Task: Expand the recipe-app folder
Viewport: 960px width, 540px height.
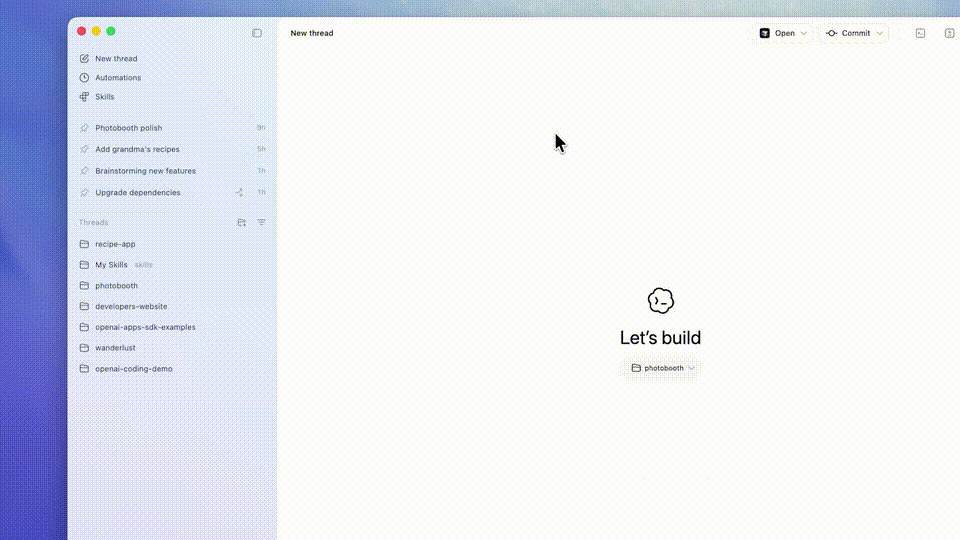Action: coord(115,244)
